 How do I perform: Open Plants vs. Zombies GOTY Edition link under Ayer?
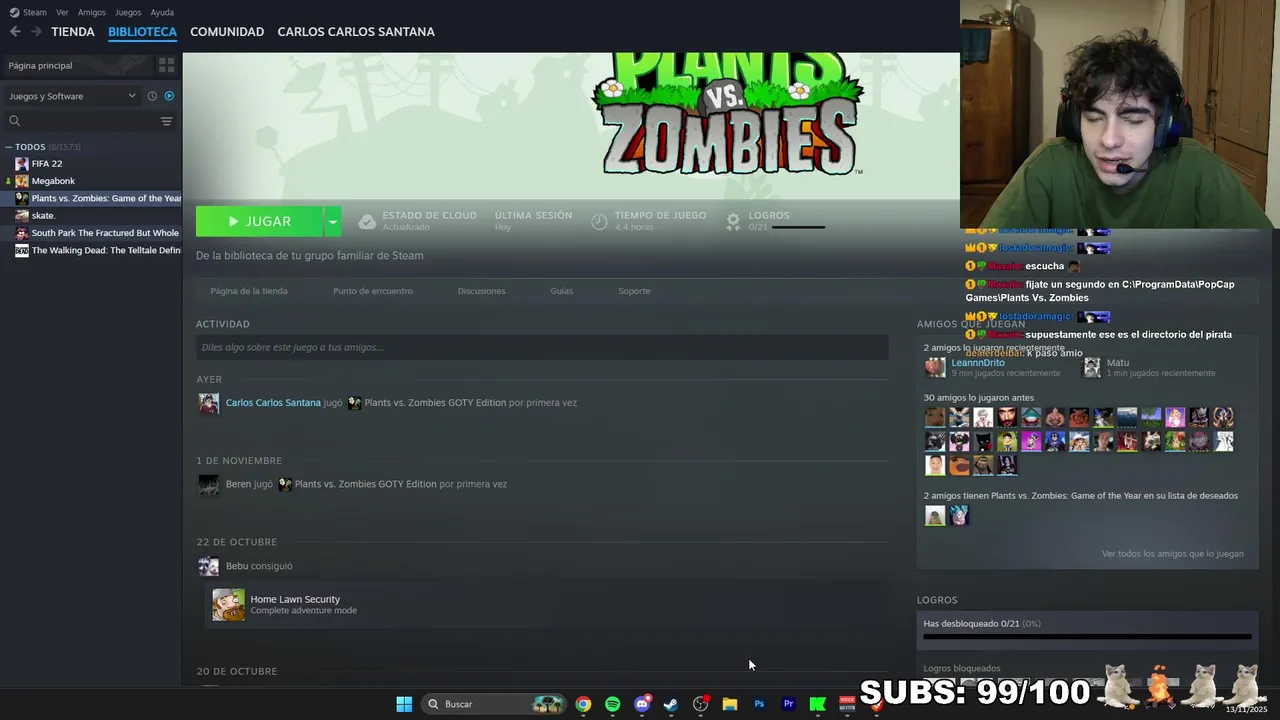click(435, 403)
